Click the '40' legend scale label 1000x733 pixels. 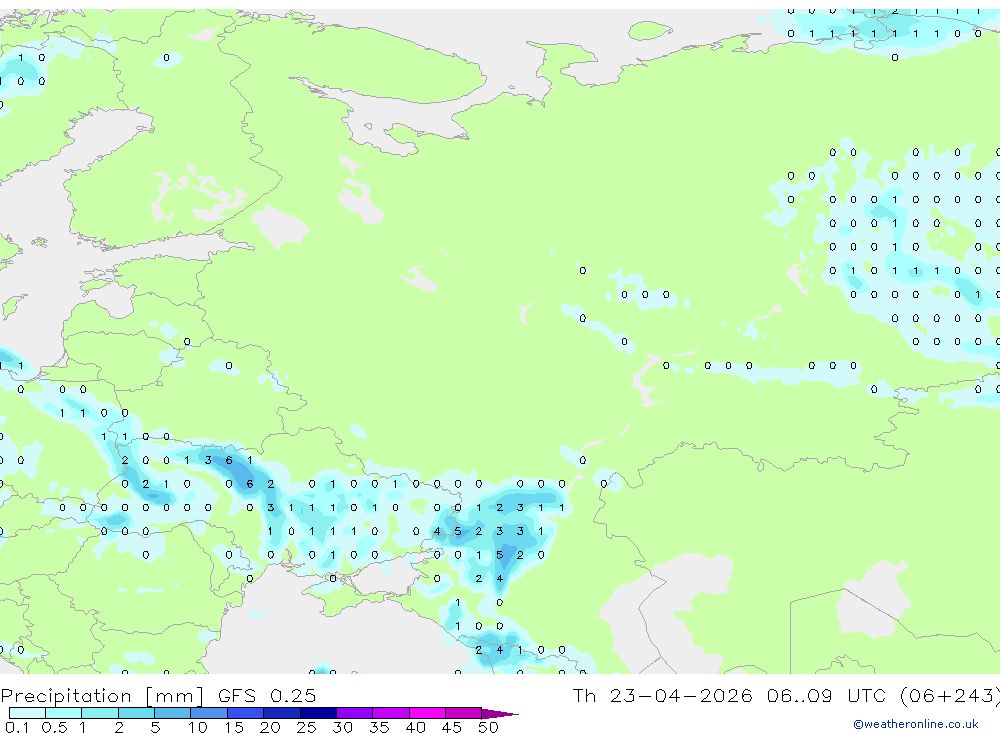point(415,727)
